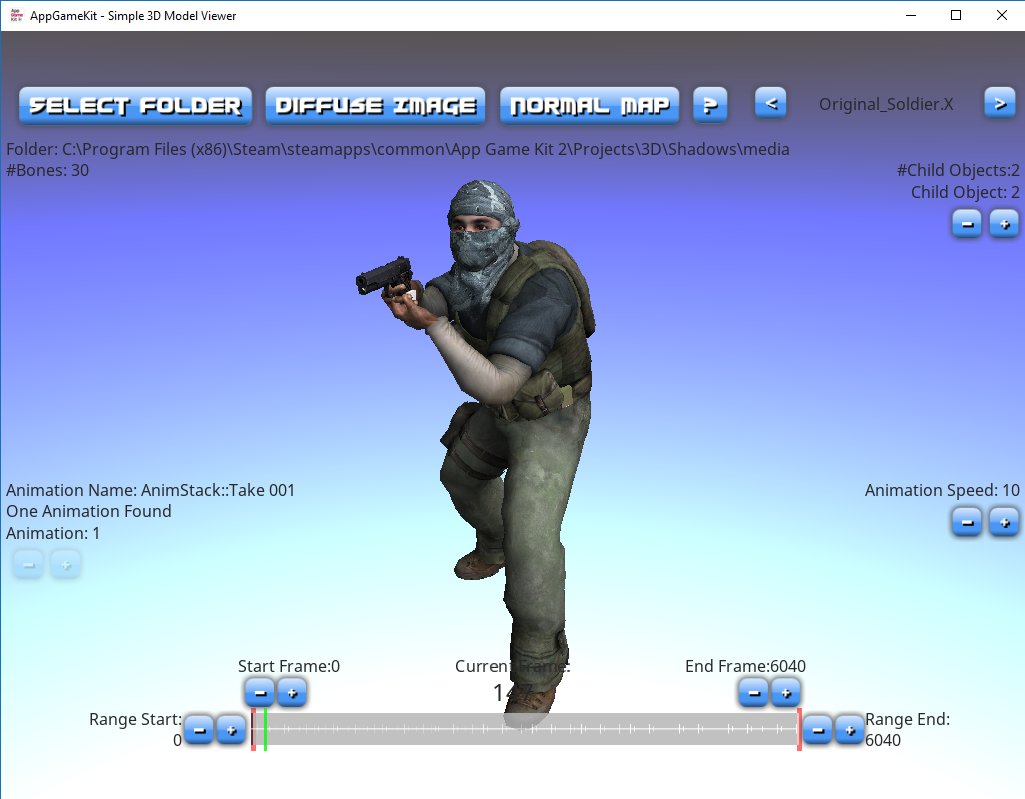Click the red start marker on timeline

tap(253, 730)
